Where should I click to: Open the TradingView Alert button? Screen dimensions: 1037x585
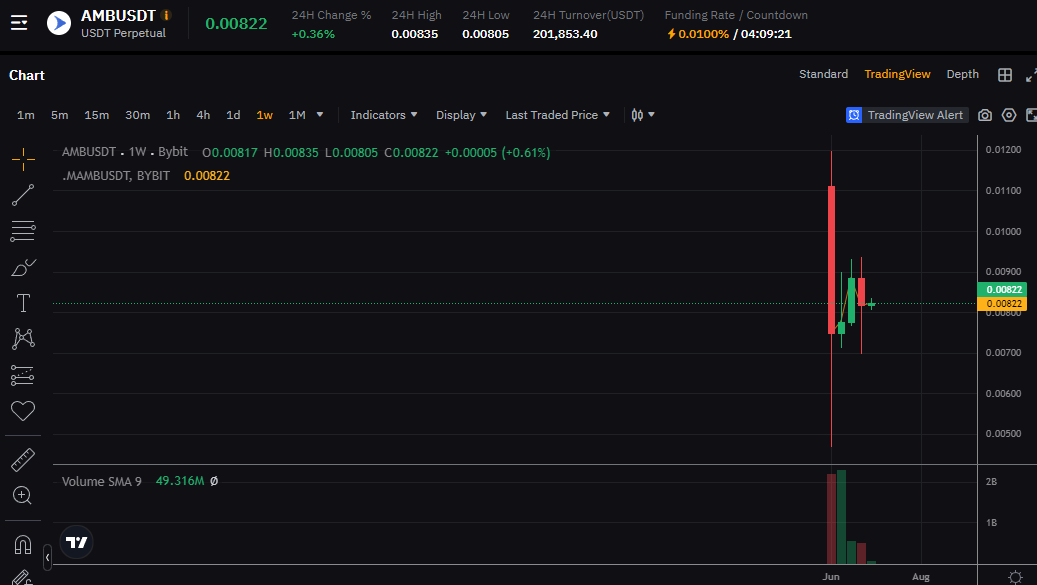coord(907,115)
